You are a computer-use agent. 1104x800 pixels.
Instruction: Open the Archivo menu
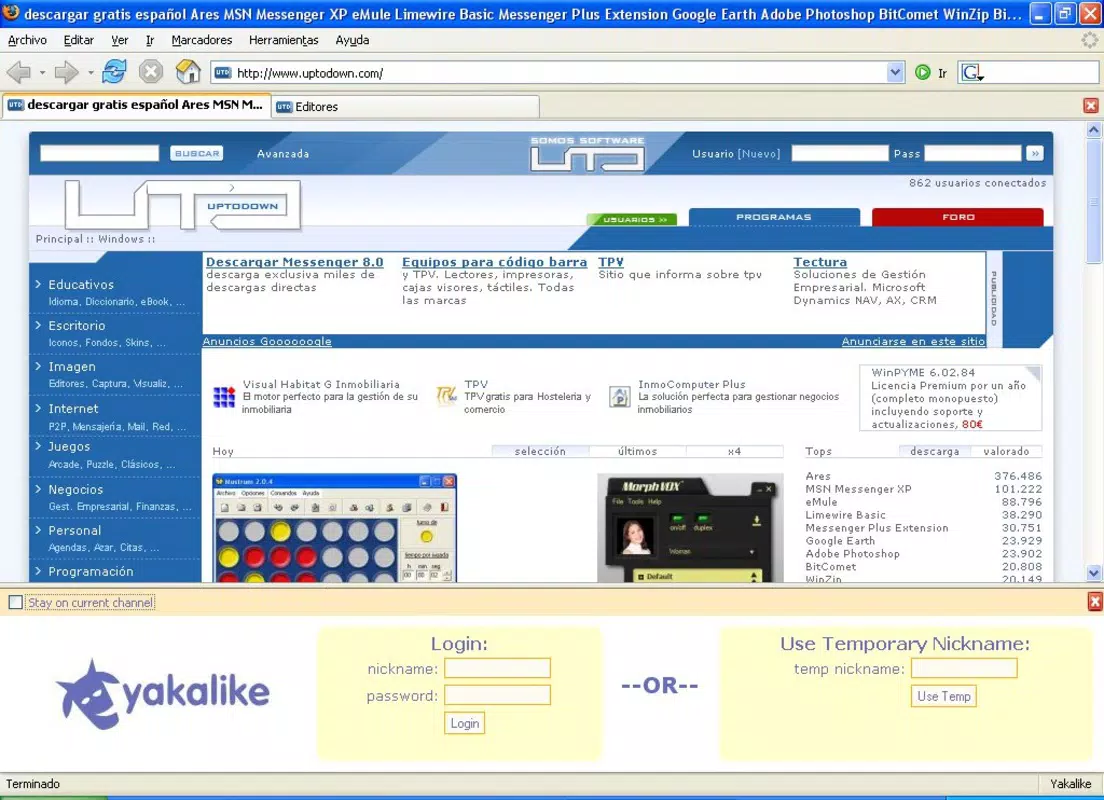click(x=27, y=40)
